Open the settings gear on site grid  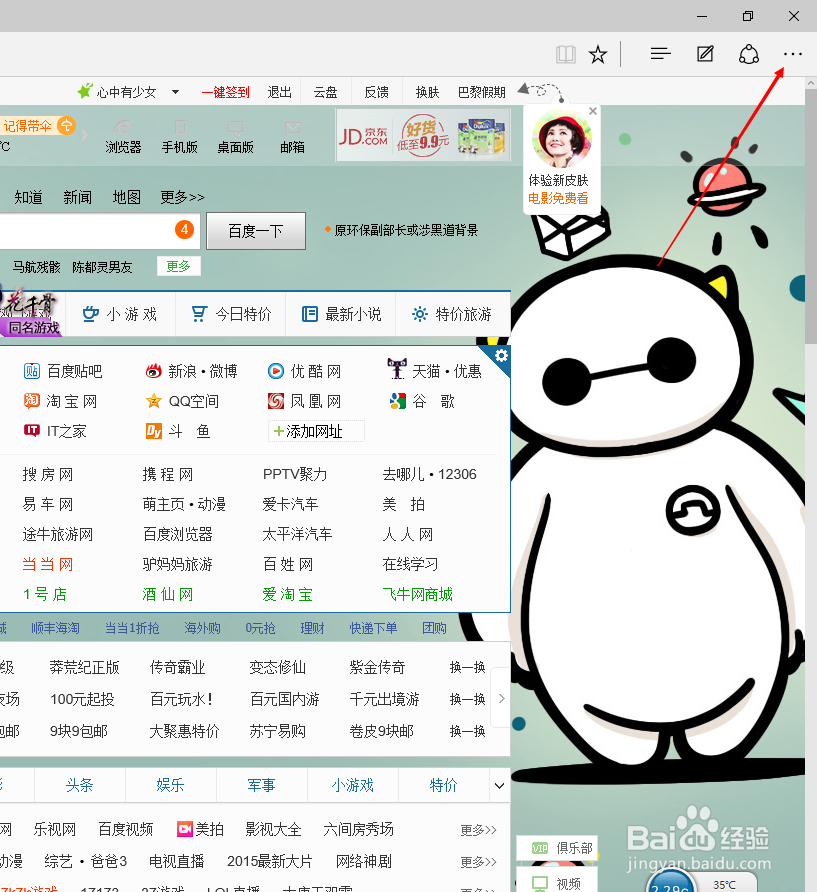[501, 356]
